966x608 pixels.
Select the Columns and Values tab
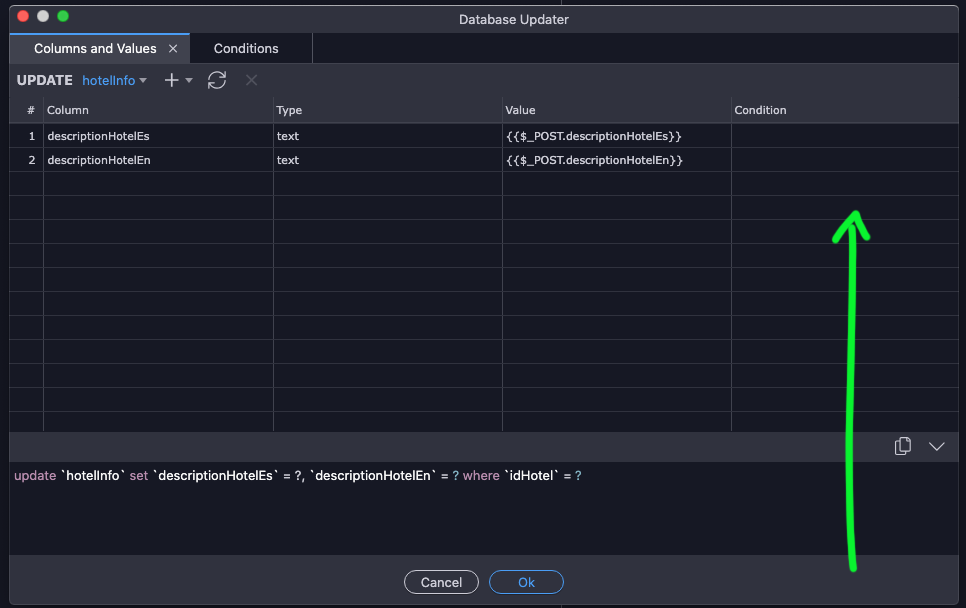(x=95, y=49)
